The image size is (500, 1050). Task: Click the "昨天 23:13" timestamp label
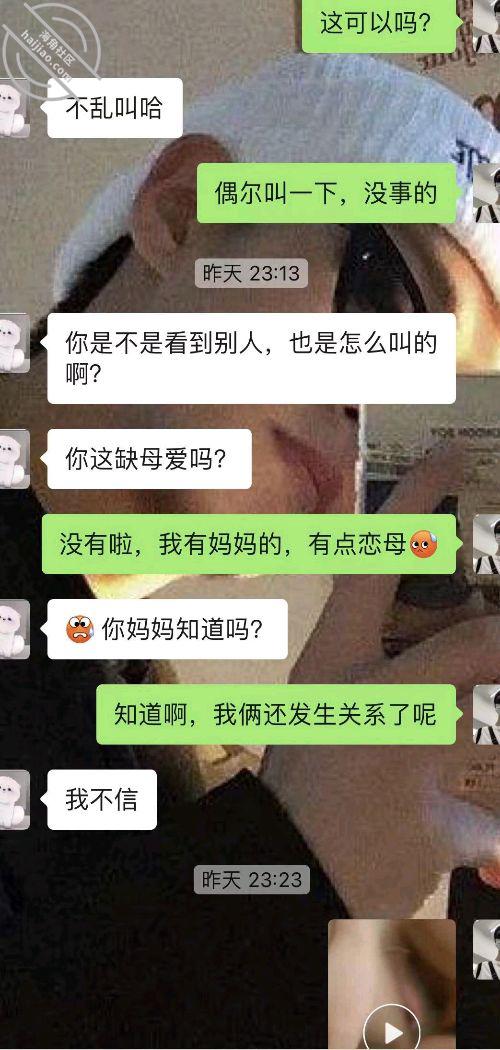coord(252,273)
